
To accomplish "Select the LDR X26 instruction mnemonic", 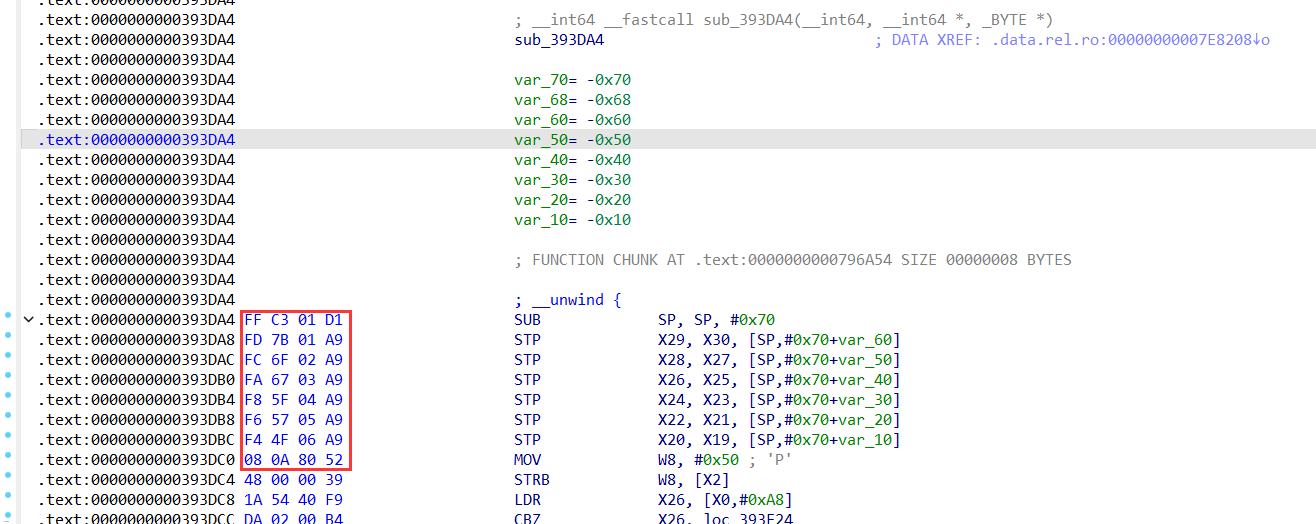I will [x=527, y=500].
